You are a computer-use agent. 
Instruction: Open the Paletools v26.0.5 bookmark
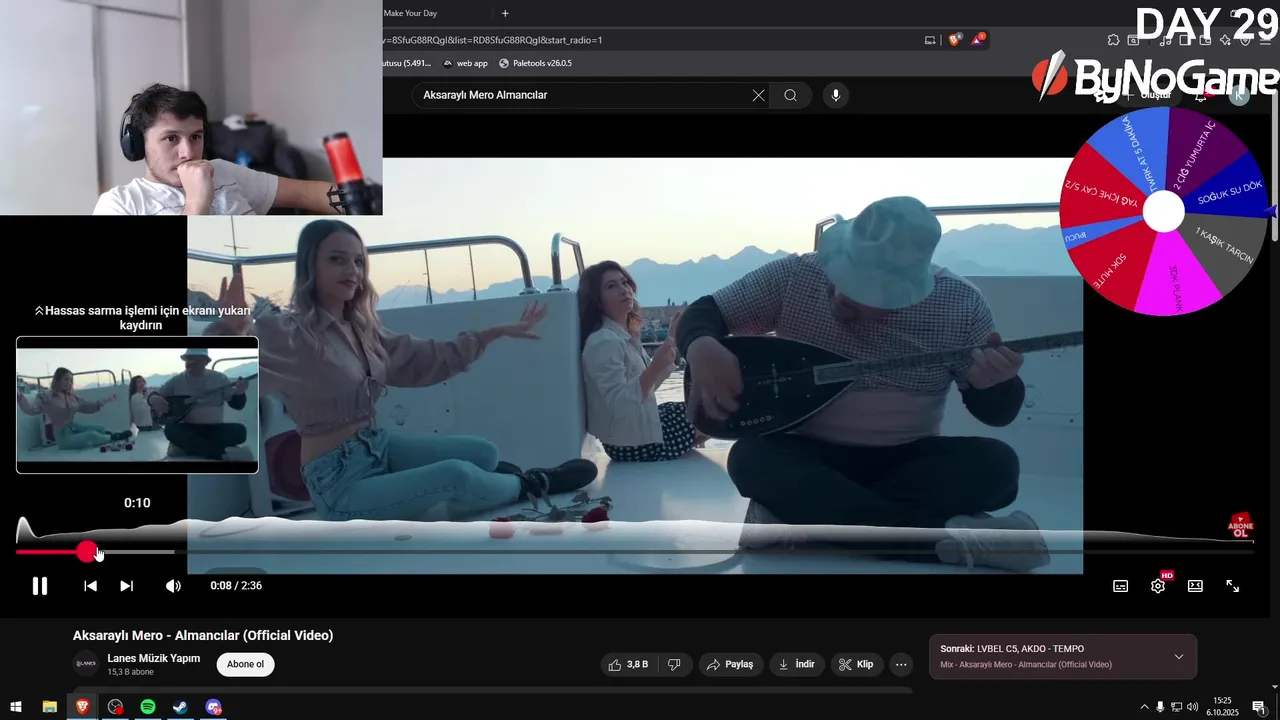(x=536, y=63)
